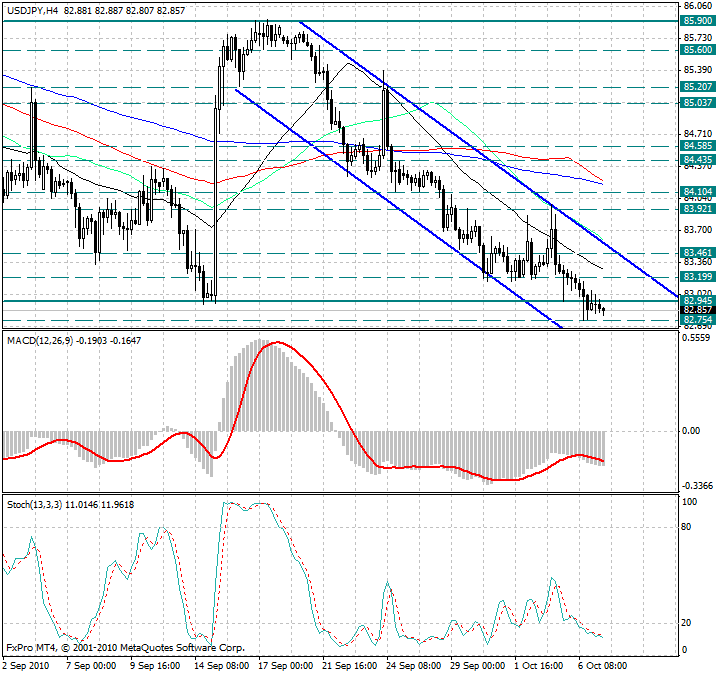Click the 85.207 price level label
Screen dimensions: 716x673
point(697,87)
